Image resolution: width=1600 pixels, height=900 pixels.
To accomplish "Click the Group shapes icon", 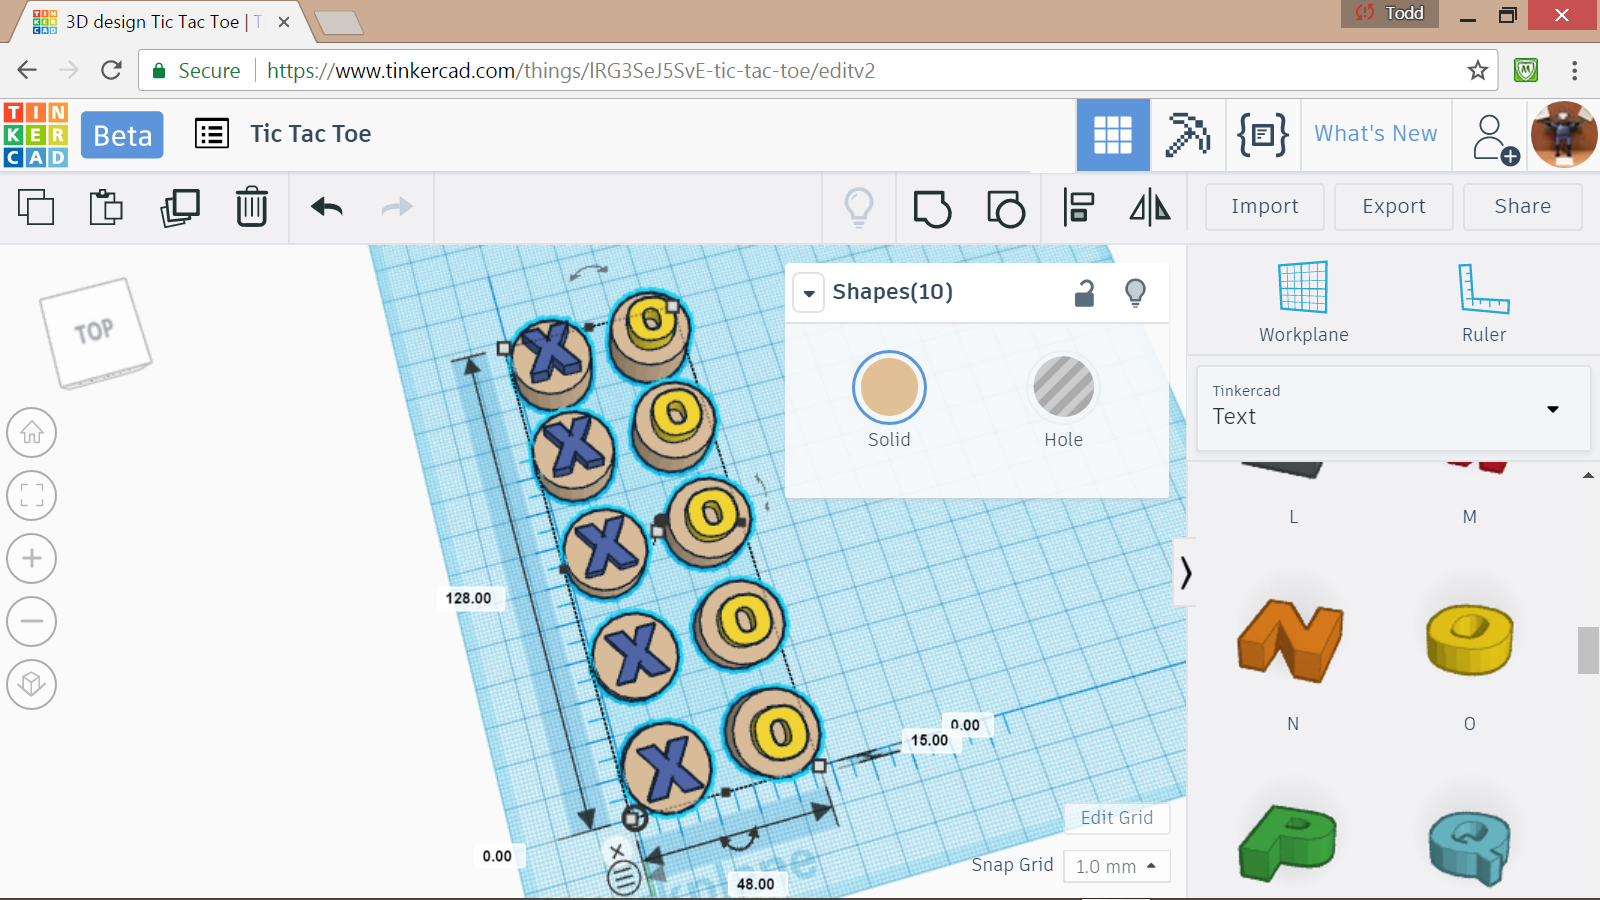I will pos(932,208).
